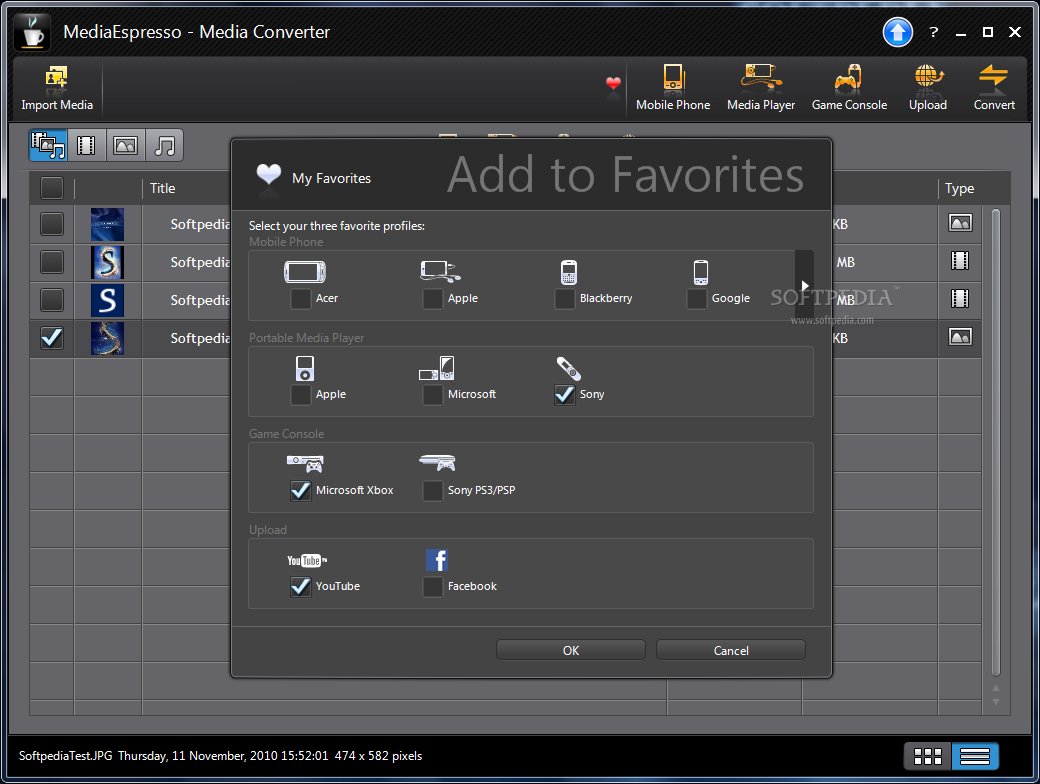Uncheck the Sony media player checkbox
Viewport: 1040px width, 784px height.
(564, 395)
